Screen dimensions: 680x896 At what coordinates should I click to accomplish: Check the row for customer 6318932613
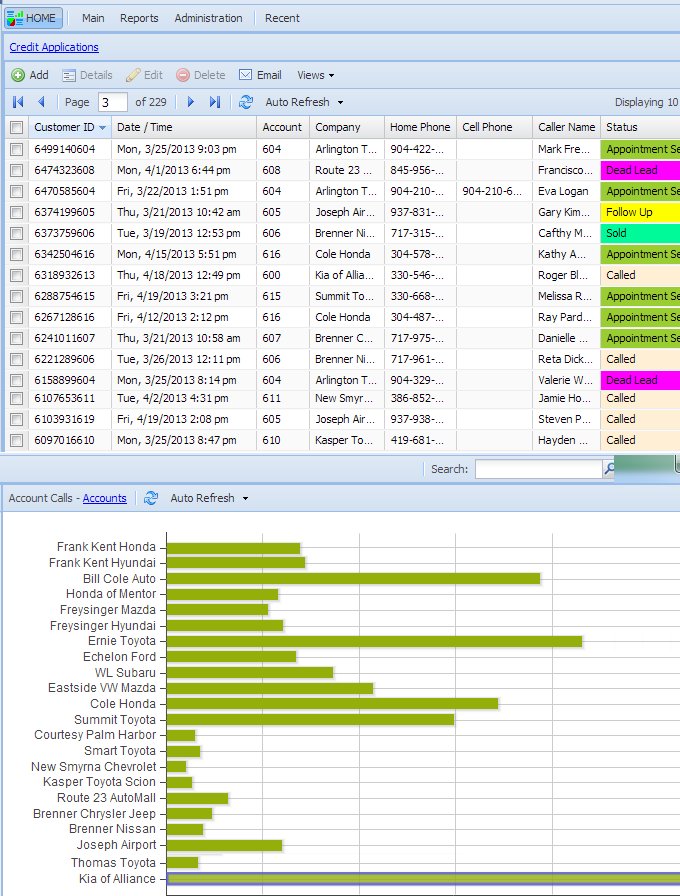pos(17,276)
